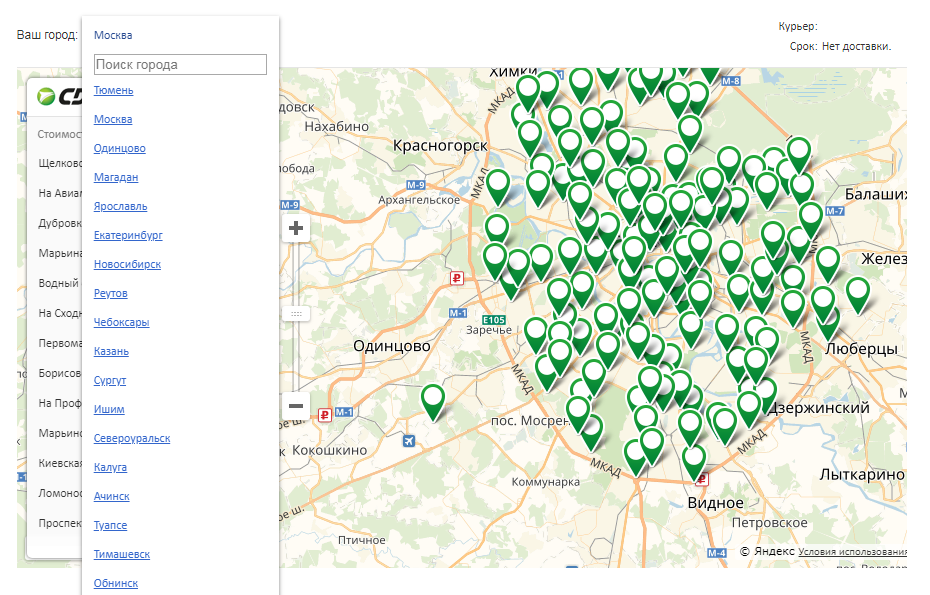This screenshot has height=595, width=930.
Task: Choose Екатеринбург from the city list
Action: coord(128,235)
